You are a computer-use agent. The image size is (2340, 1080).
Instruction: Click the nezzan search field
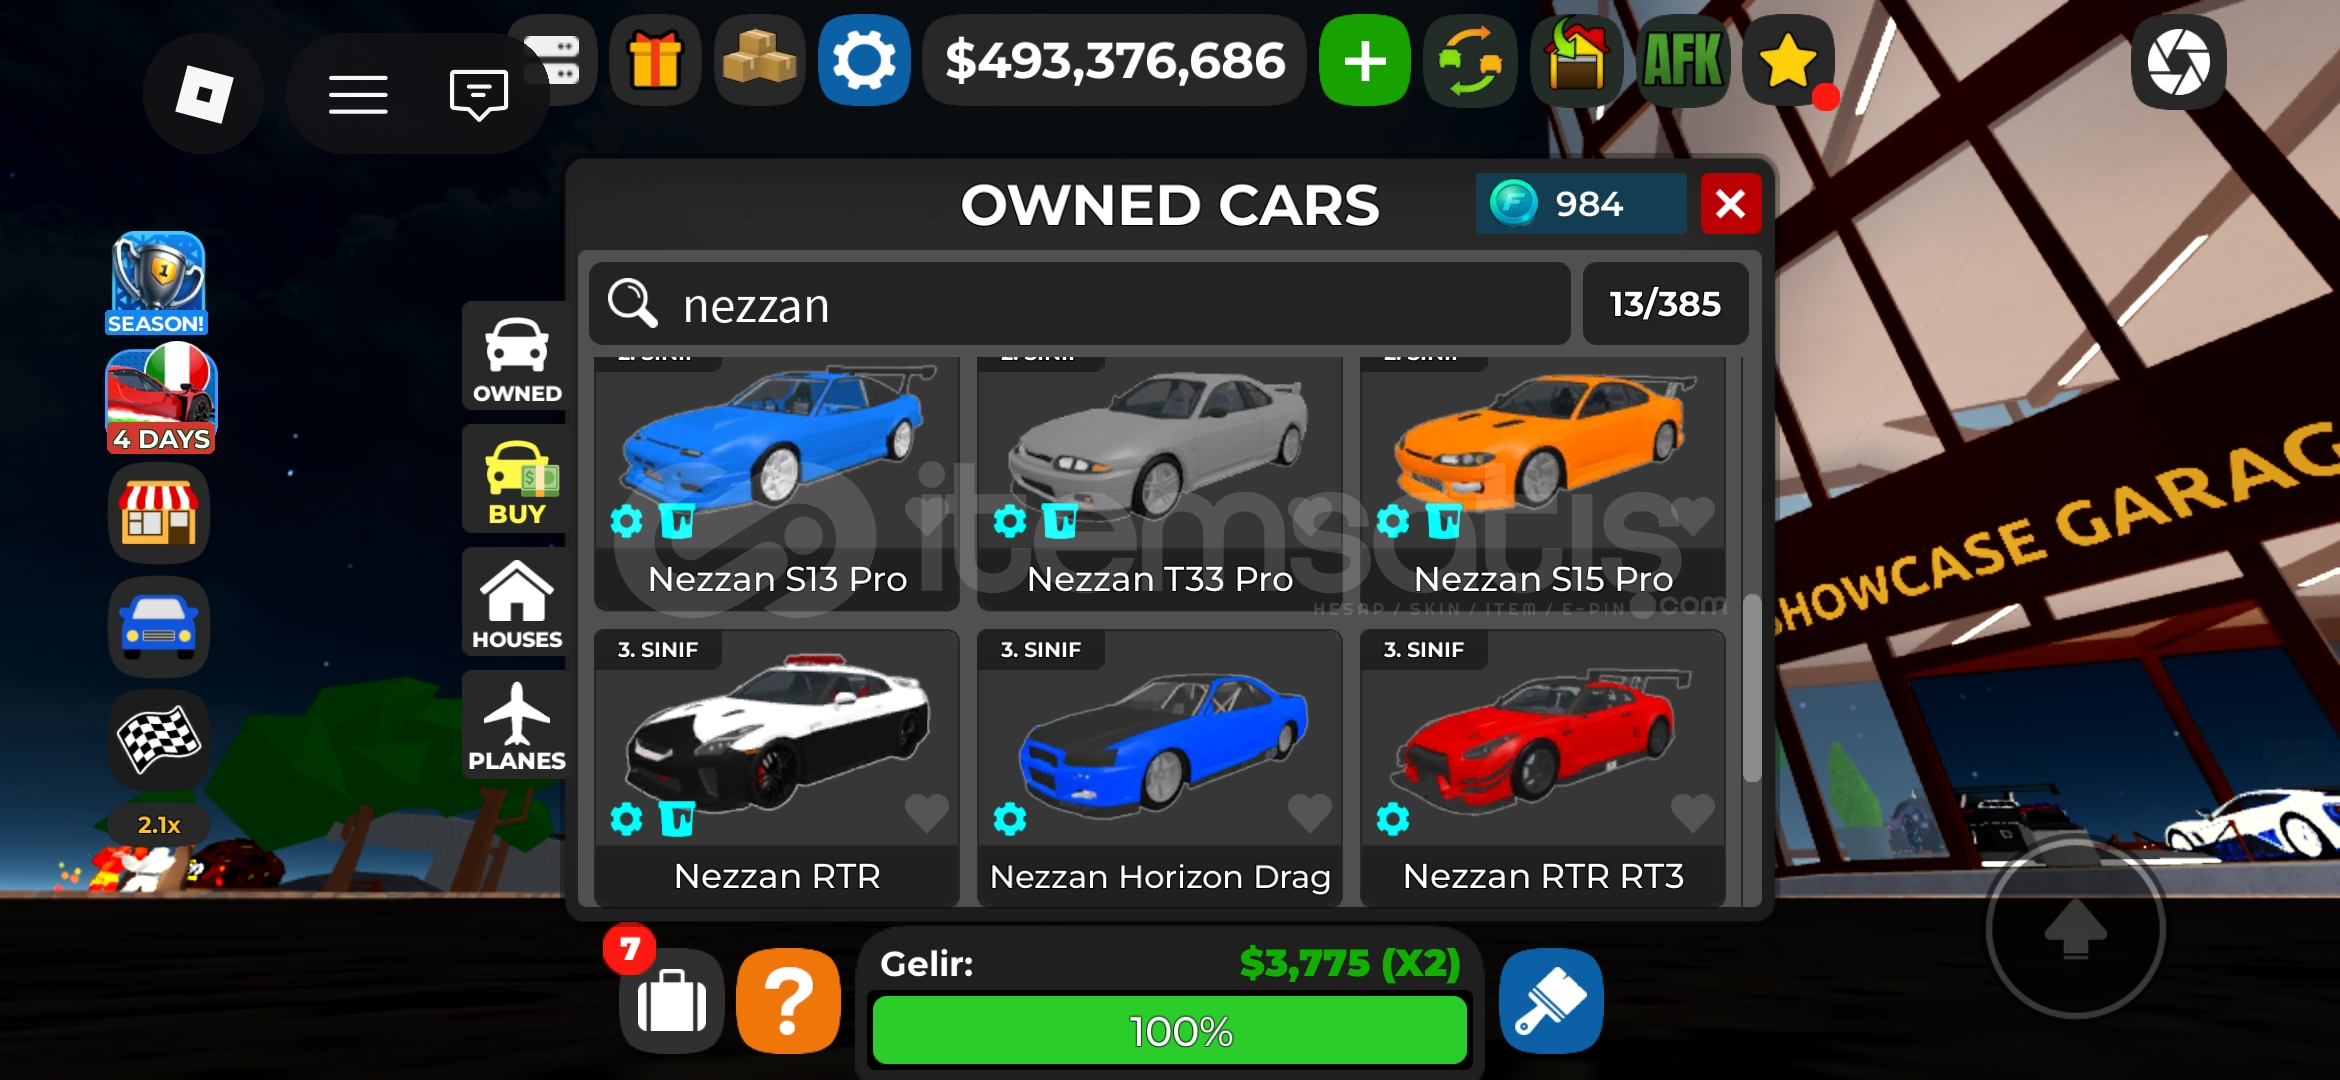click(1080, 304)
